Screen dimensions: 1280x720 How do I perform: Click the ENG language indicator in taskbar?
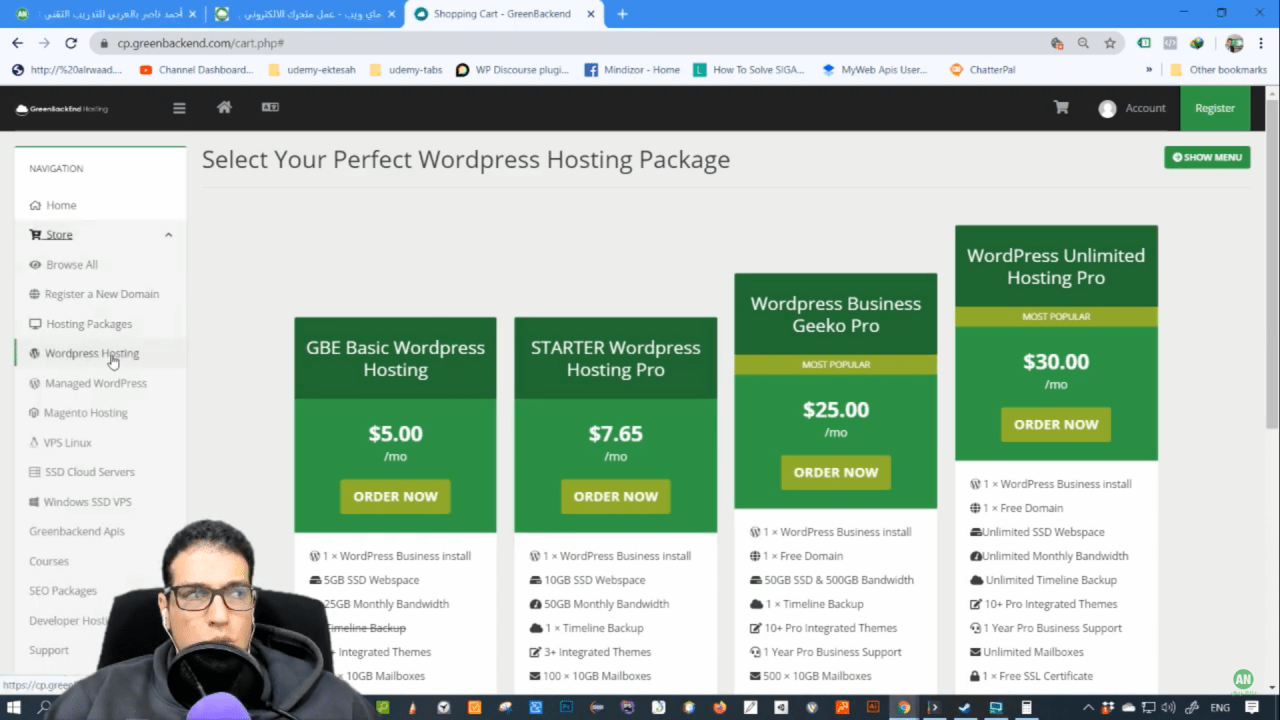point(1221,707)
